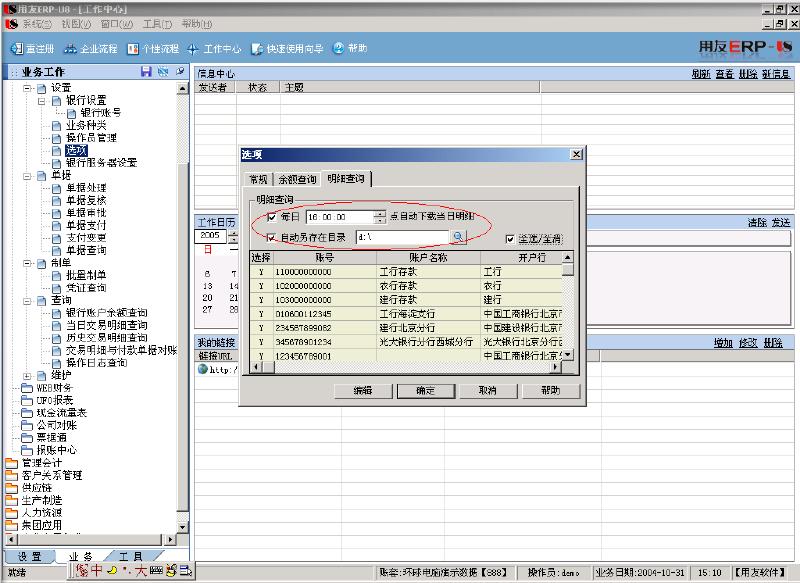Click the folder icon beside WEB财务

[x=27, y=388]
